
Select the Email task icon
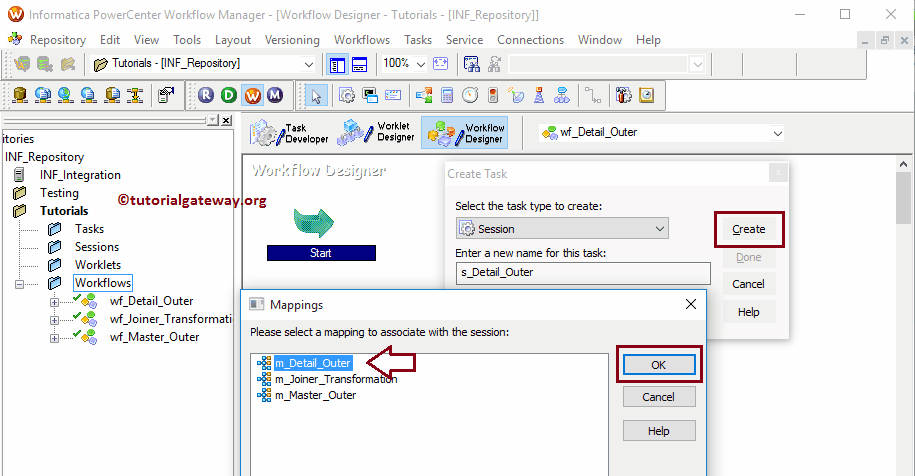pyautogui.click(x=393, y=95)
